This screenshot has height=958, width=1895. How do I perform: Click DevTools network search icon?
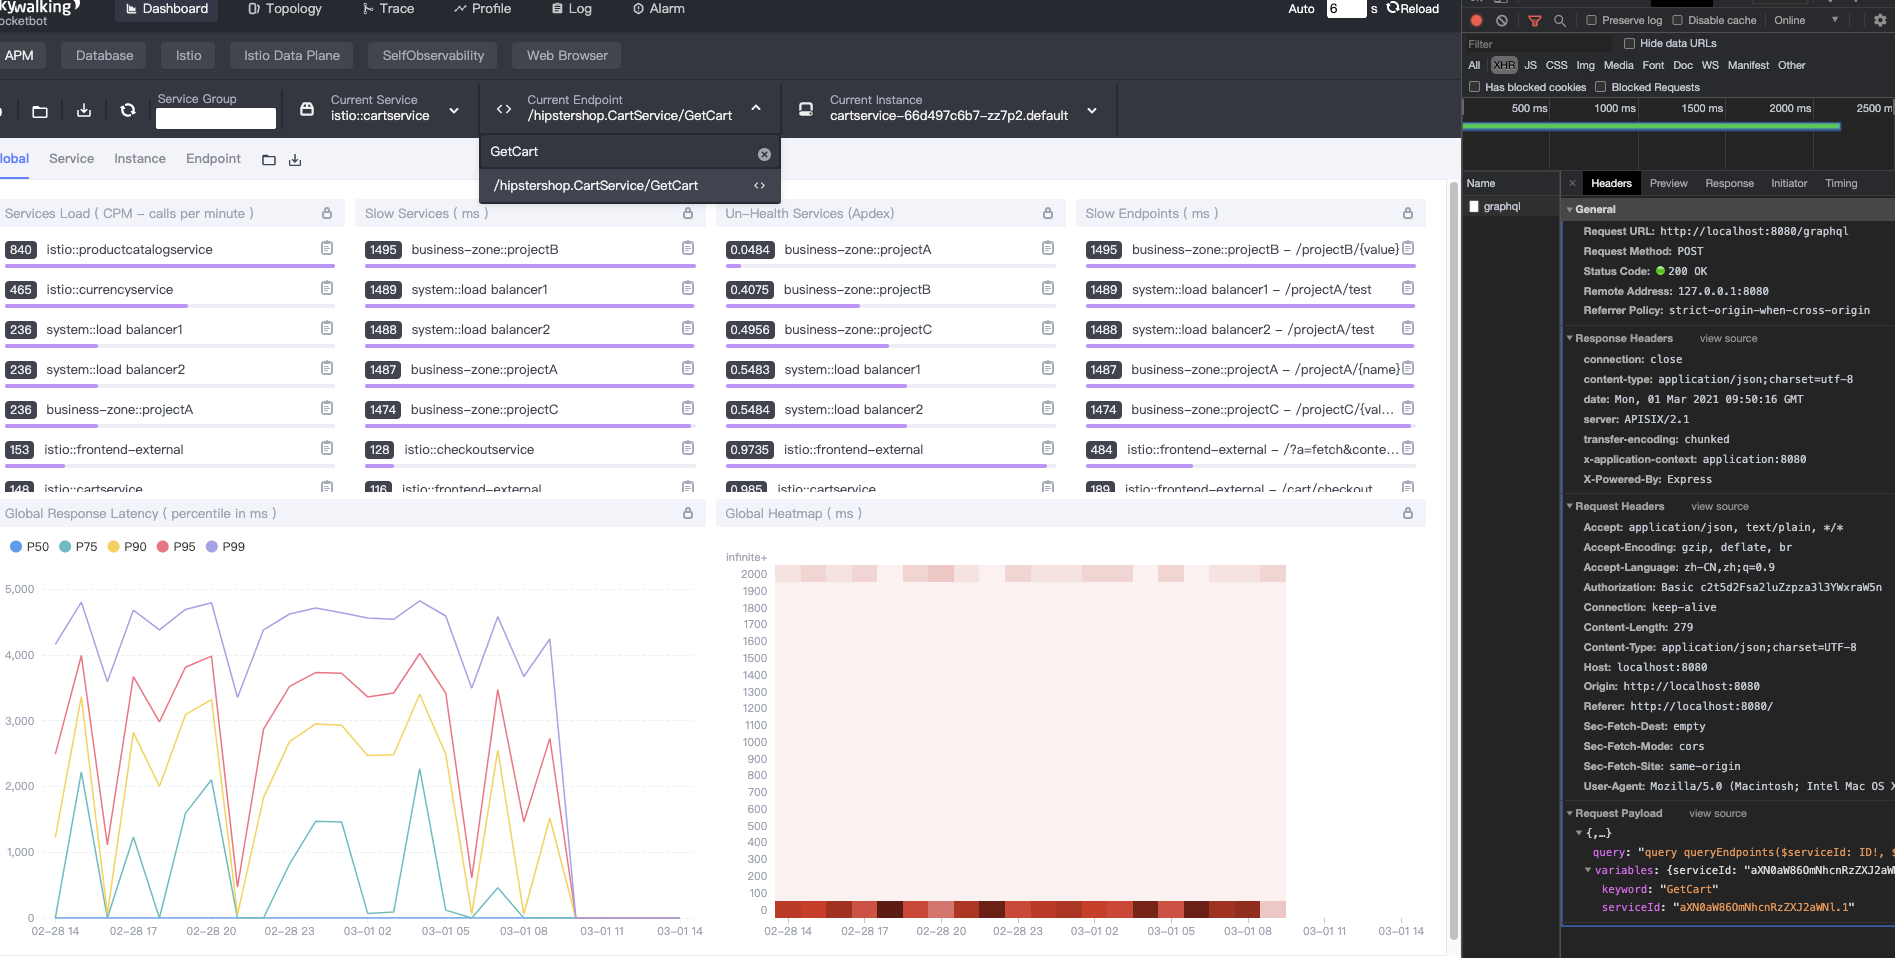[x=1560, y=20]
